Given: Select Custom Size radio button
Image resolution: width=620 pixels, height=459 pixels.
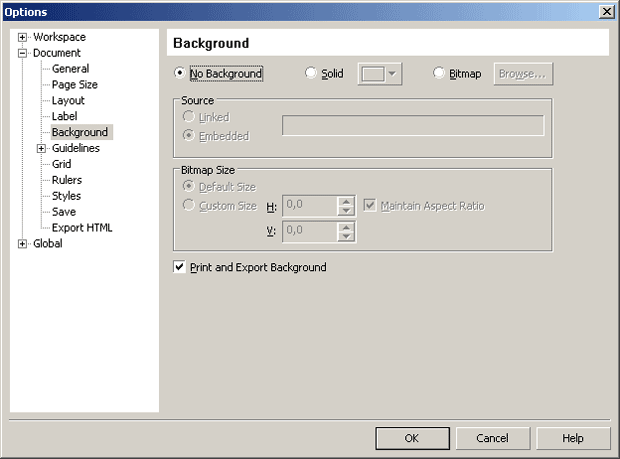Looking at the screenshot, I should pos(189,205).
